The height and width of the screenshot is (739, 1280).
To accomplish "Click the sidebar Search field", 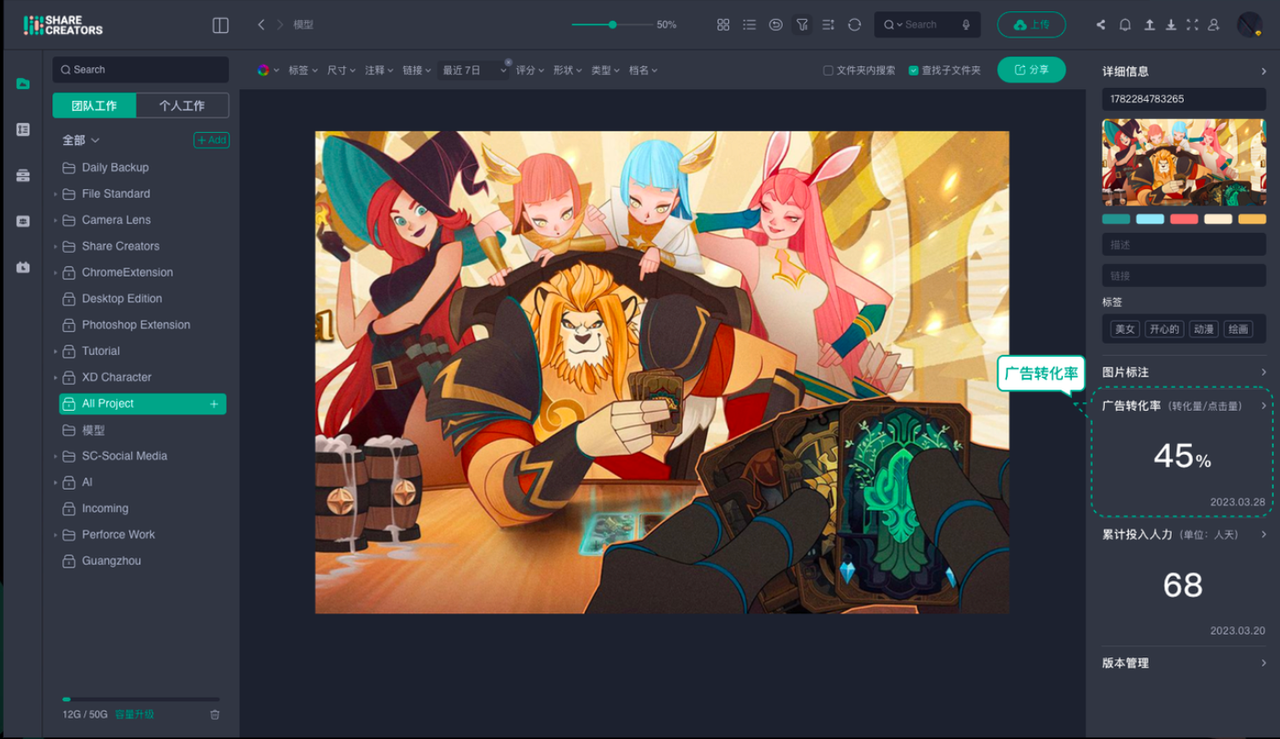I will (140, 70).
